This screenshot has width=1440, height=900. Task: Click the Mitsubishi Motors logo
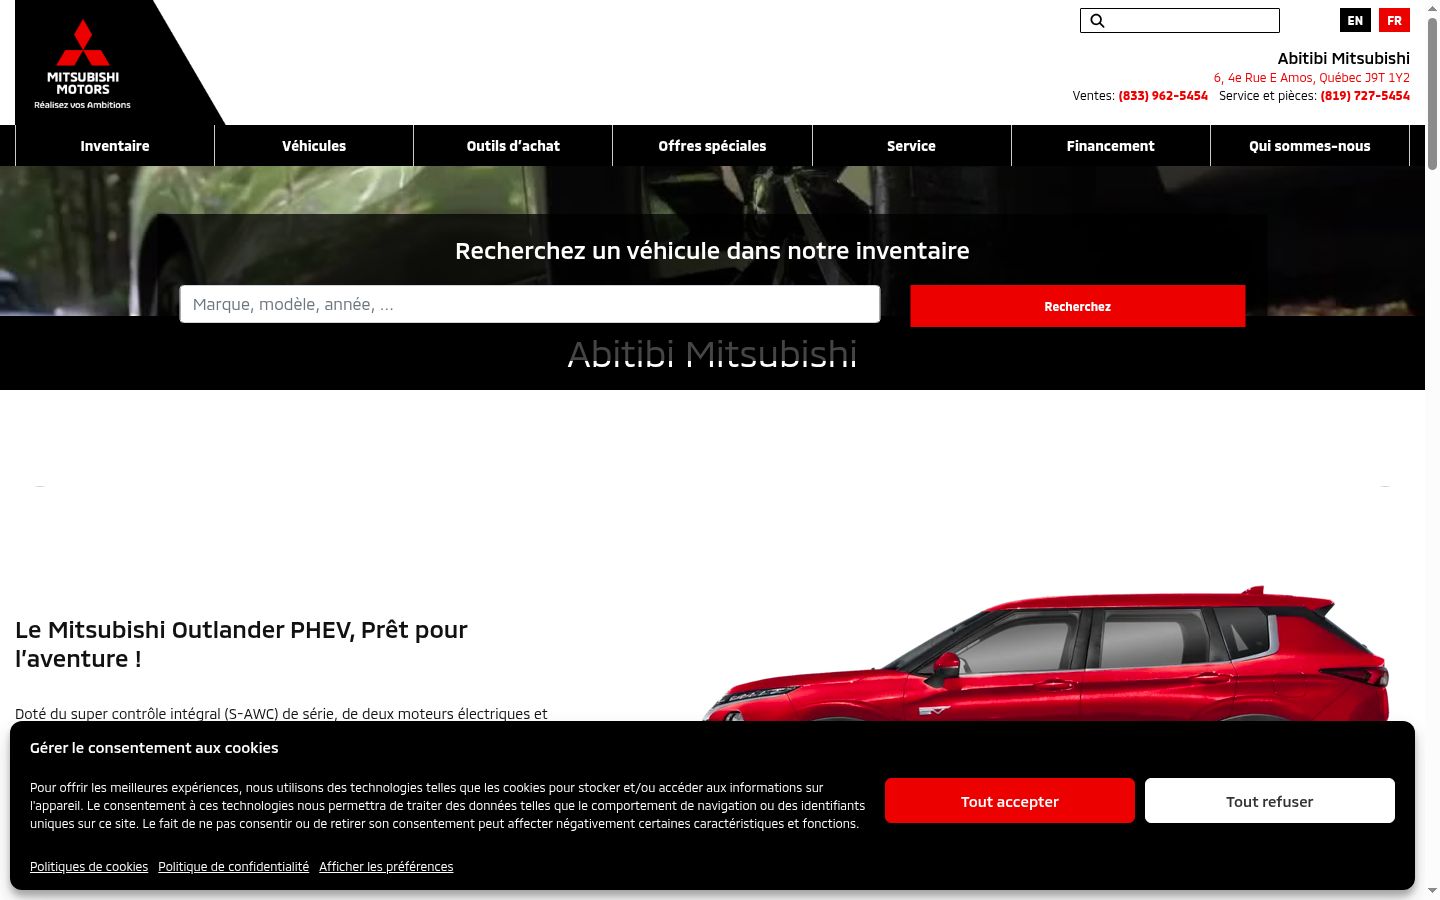click(x=83, y=63)
